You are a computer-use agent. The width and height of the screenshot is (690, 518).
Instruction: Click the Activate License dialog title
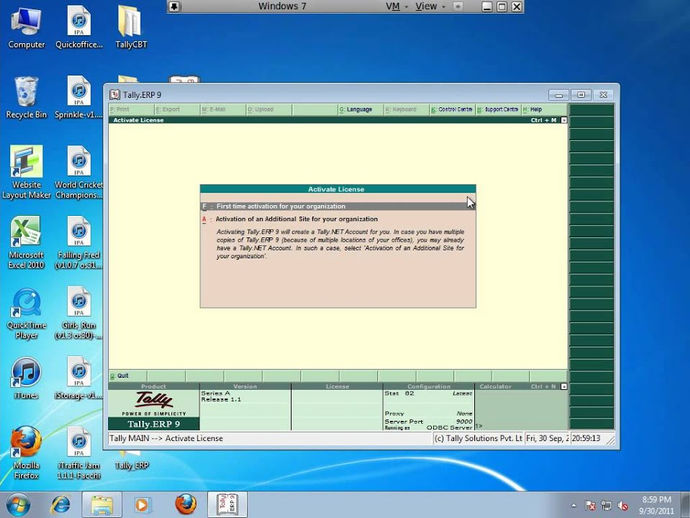(336, 189)
